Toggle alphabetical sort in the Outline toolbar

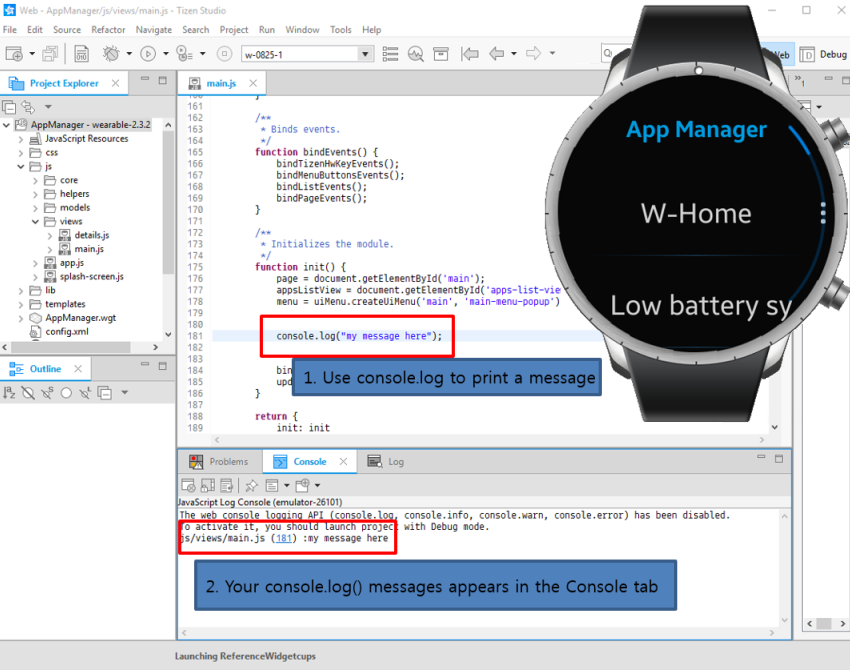click(9, 393)
